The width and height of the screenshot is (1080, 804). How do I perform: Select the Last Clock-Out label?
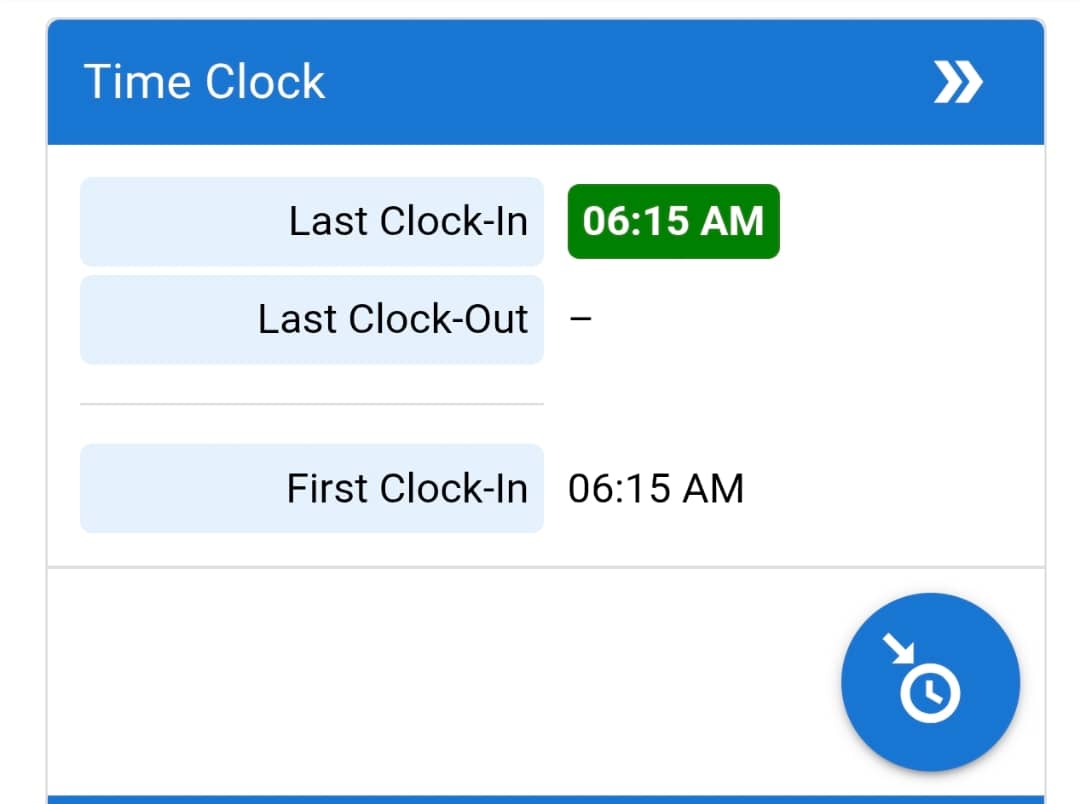393,320
